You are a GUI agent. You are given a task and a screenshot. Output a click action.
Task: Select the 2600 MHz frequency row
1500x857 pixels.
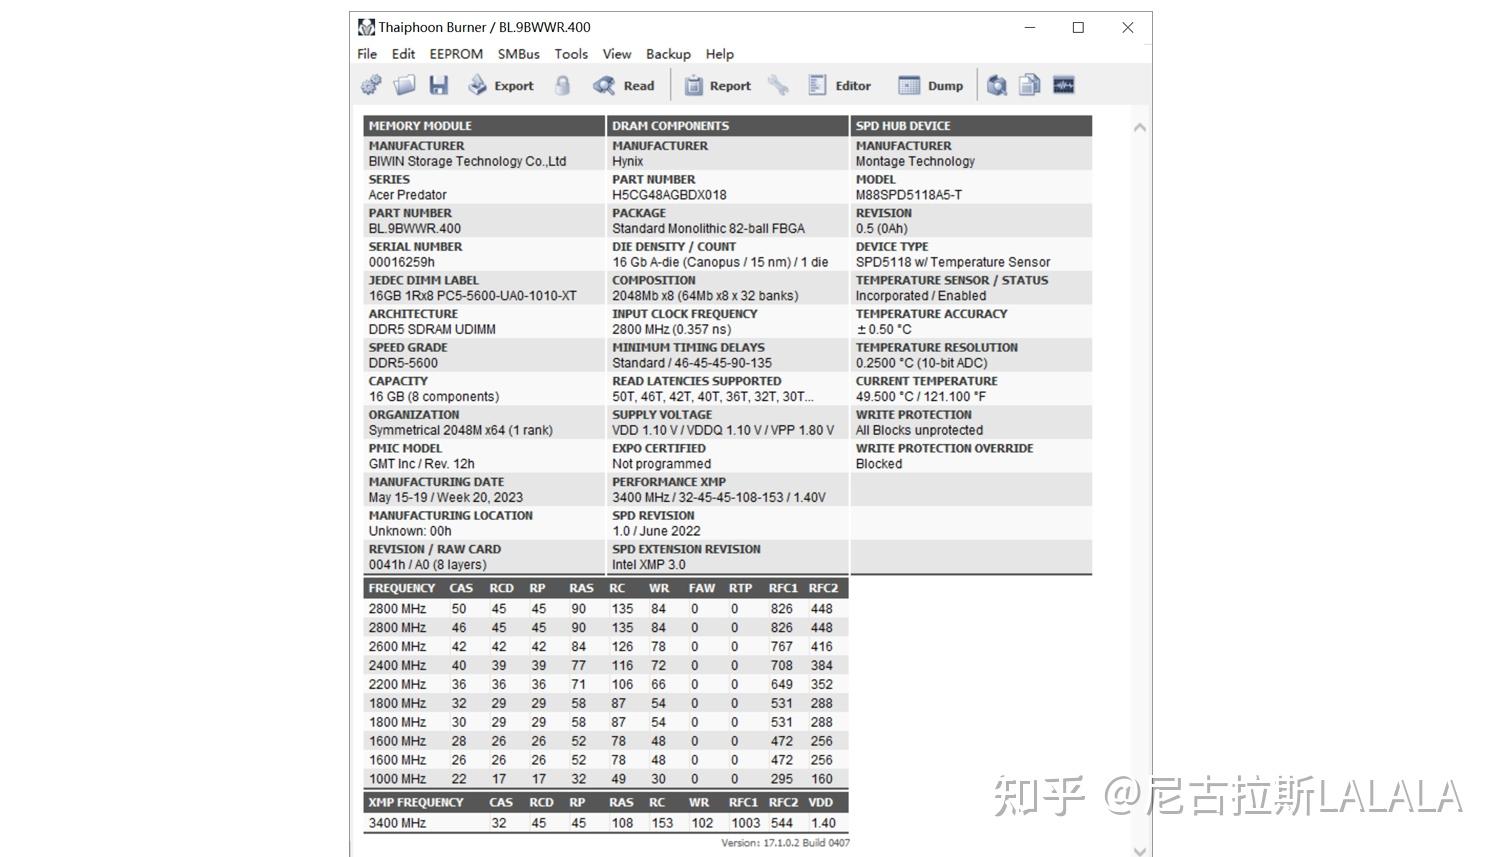[606, 647]
